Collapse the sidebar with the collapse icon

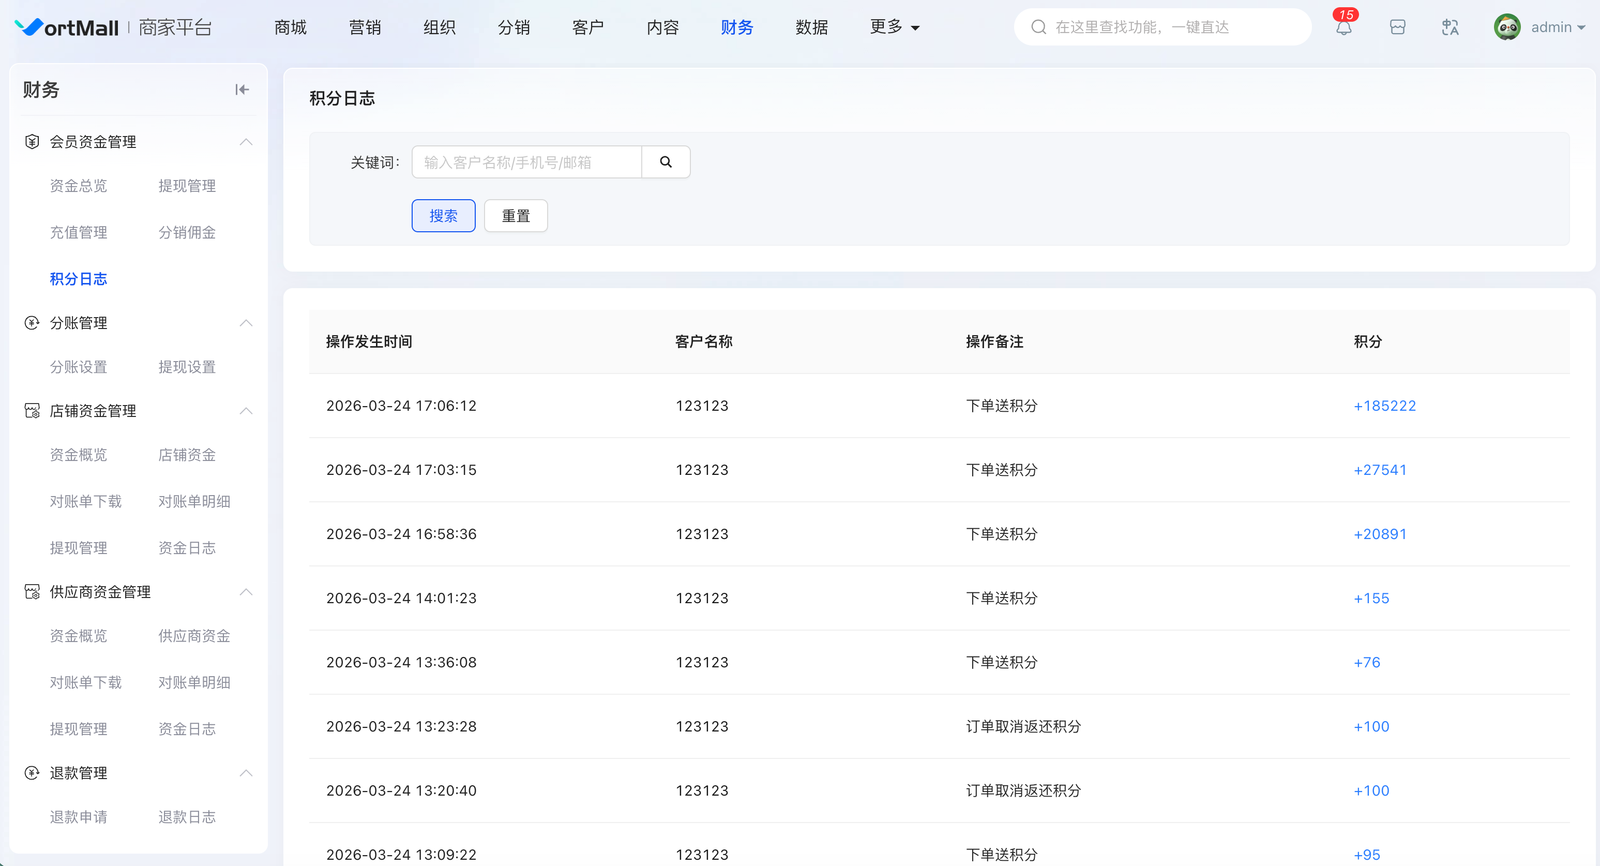point(242,90)
